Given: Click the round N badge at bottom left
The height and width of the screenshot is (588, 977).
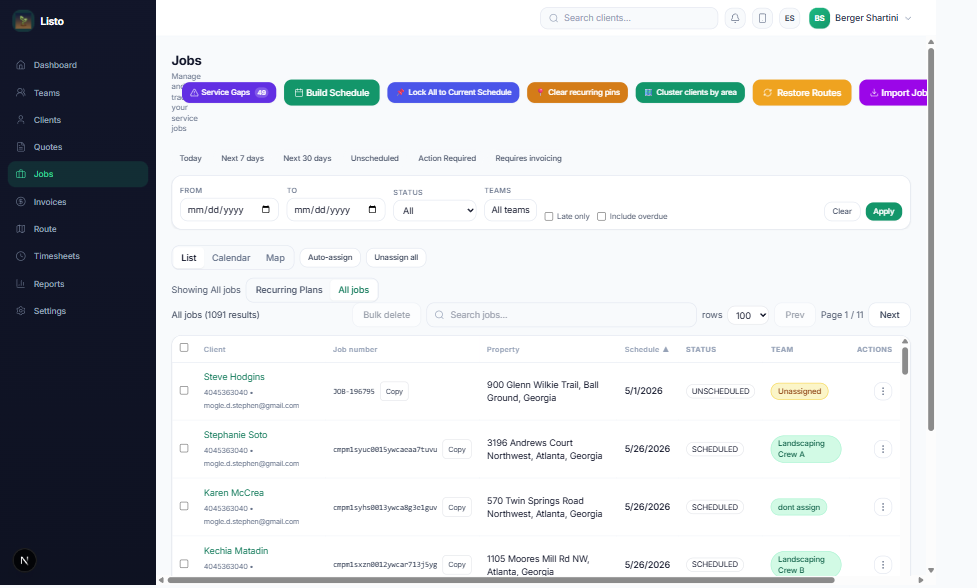Looking at the screenshot, I should click(x=24, y=560).
